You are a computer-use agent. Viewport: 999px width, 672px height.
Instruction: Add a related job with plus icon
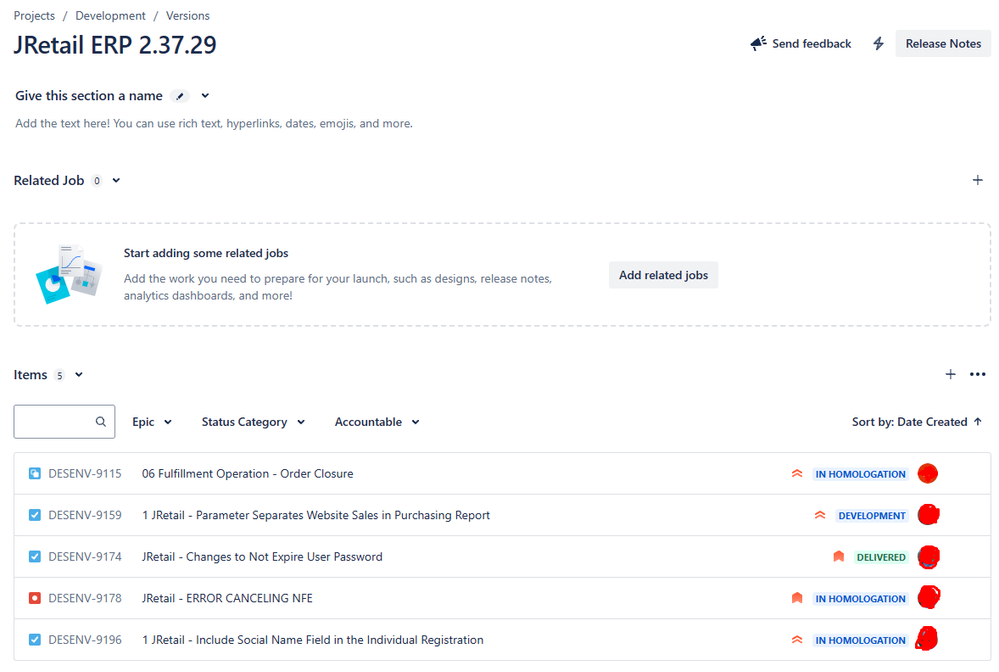click(977, 180)
